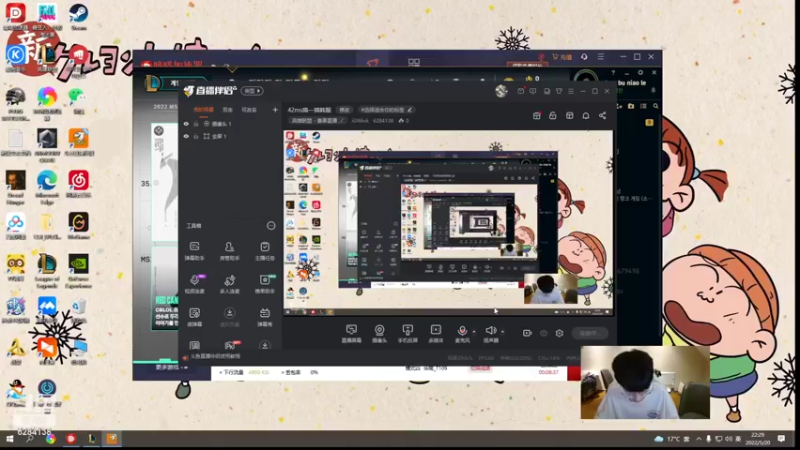The width and height of the screenshot is (800, 450).
Task: Collapse the toolbox section
Action: coord(271,226)
